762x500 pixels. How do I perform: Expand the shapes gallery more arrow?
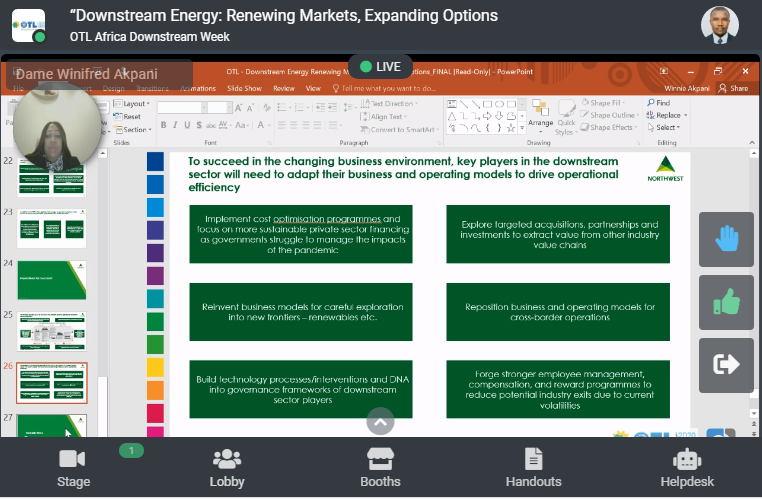coord(522,128)
